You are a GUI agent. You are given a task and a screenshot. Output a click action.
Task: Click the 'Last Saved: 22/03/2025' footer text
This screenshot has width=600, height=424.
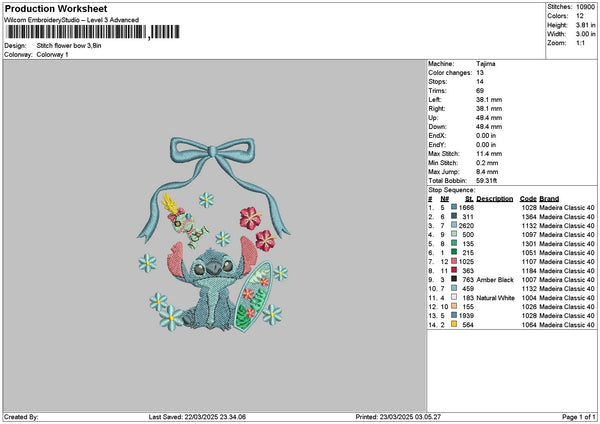click(x=197, y=417)
